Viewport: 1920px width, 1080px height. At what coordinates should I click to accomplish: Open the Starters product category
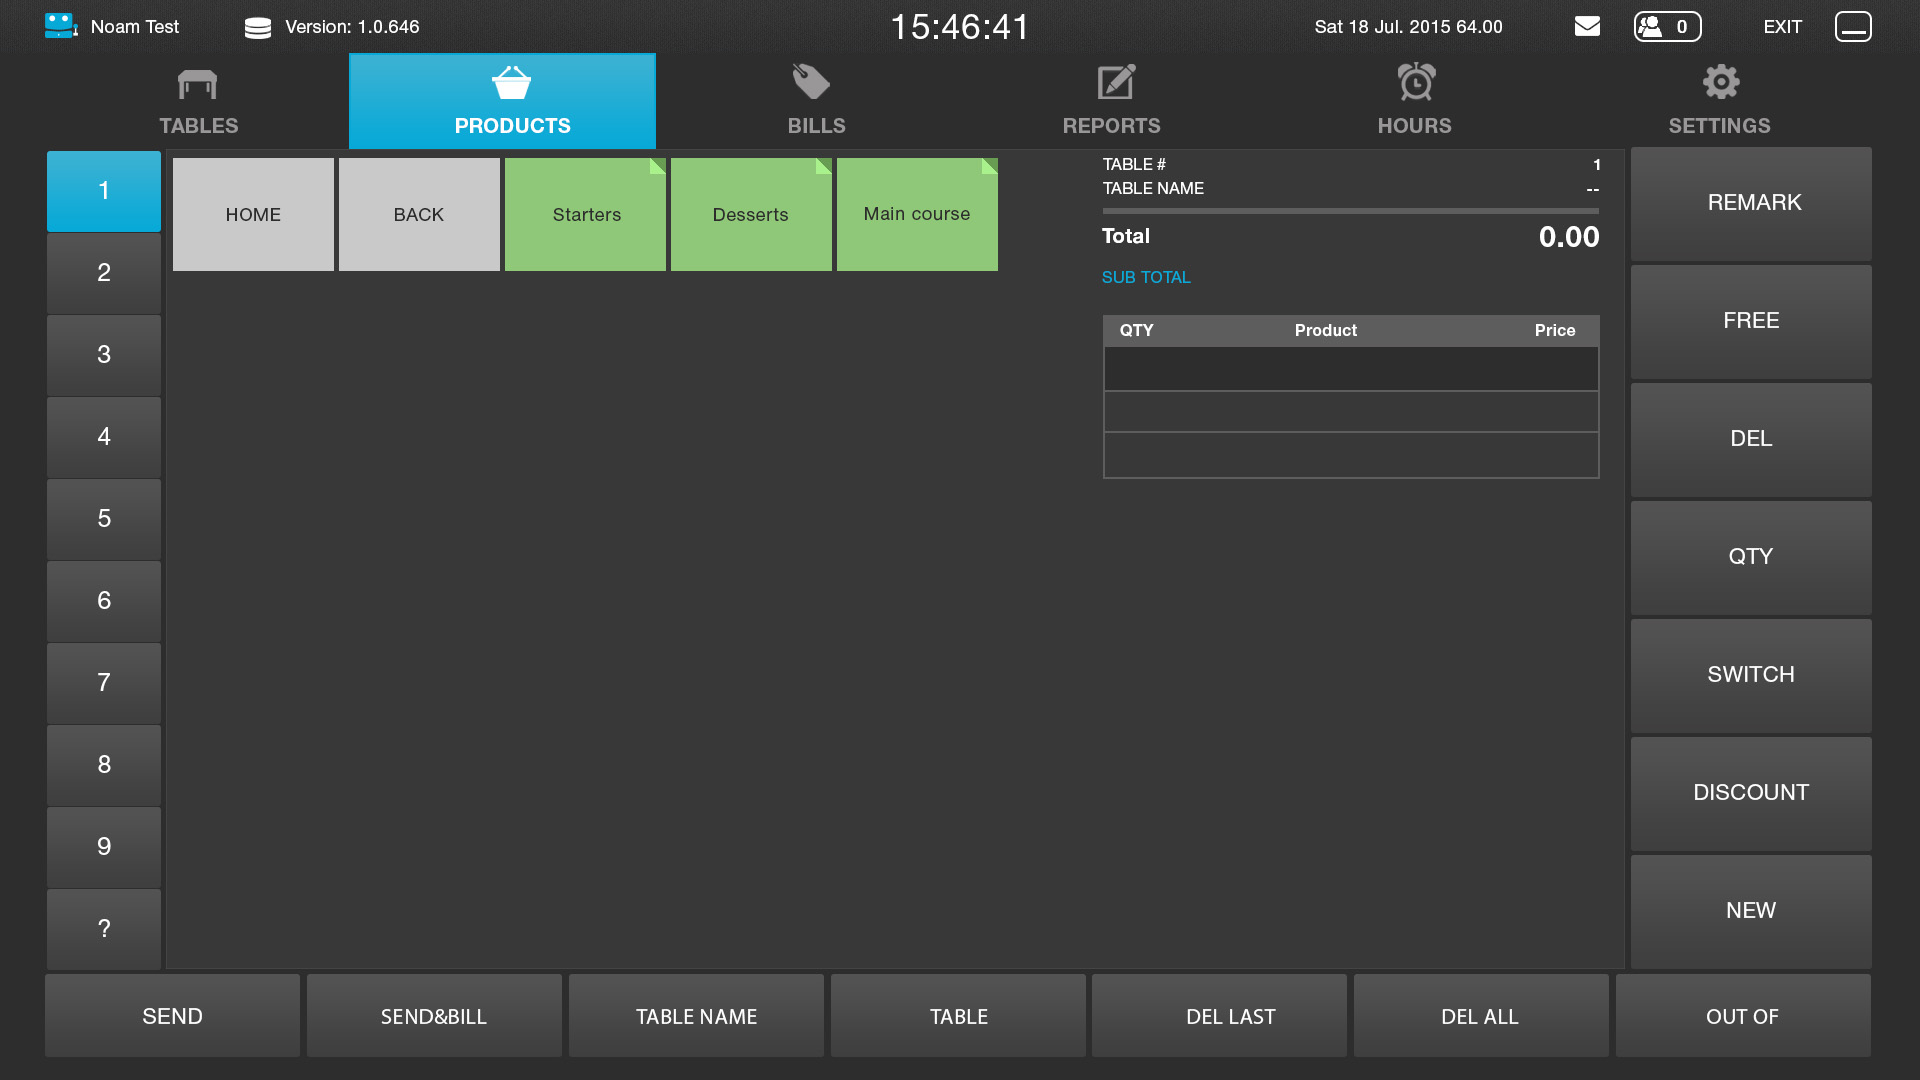586,215
